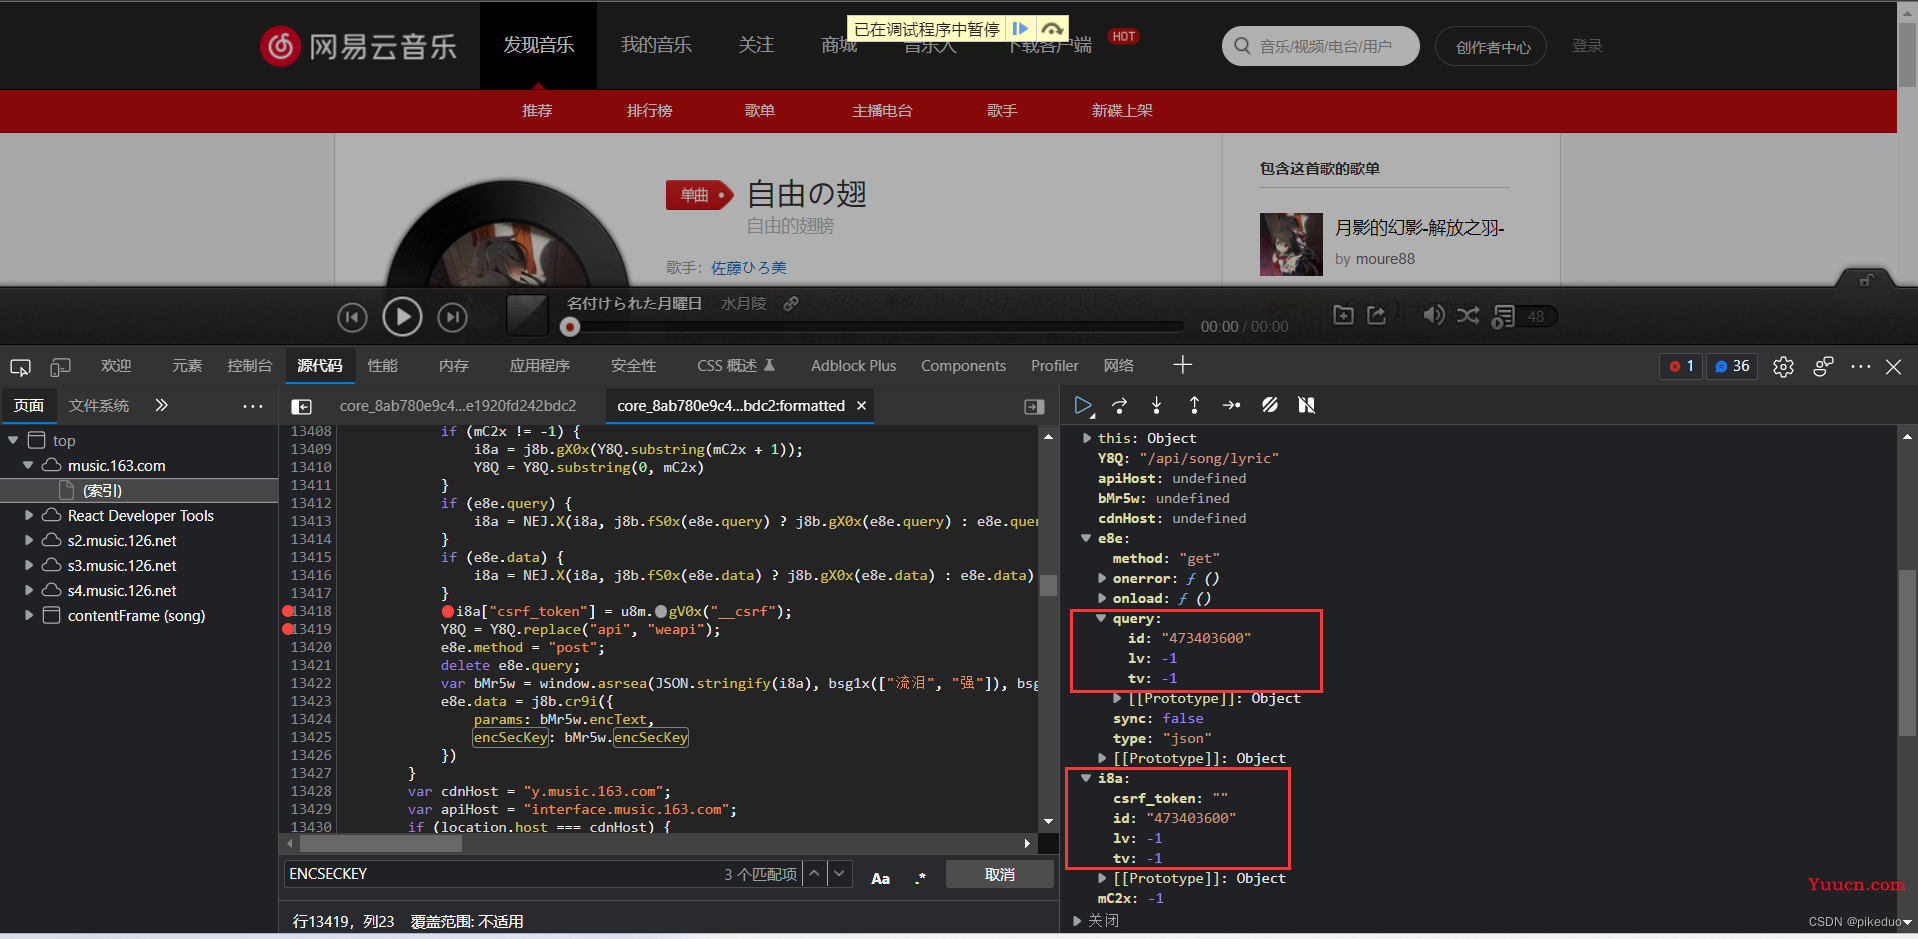Switch to the 控制台 console tab

[x=249, y=366]
